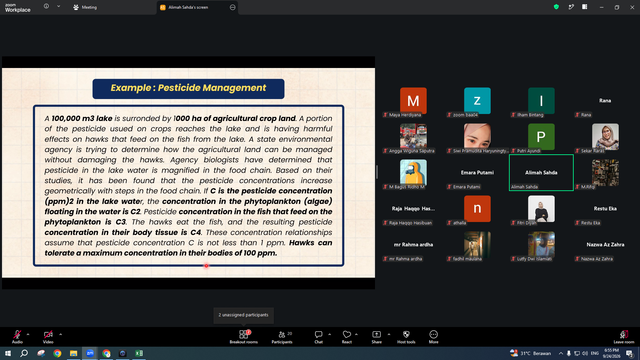Select Emara Putami's participant tile
This screenshot has height=360, width=640.
pyautogui.click(x=477, y=174)
